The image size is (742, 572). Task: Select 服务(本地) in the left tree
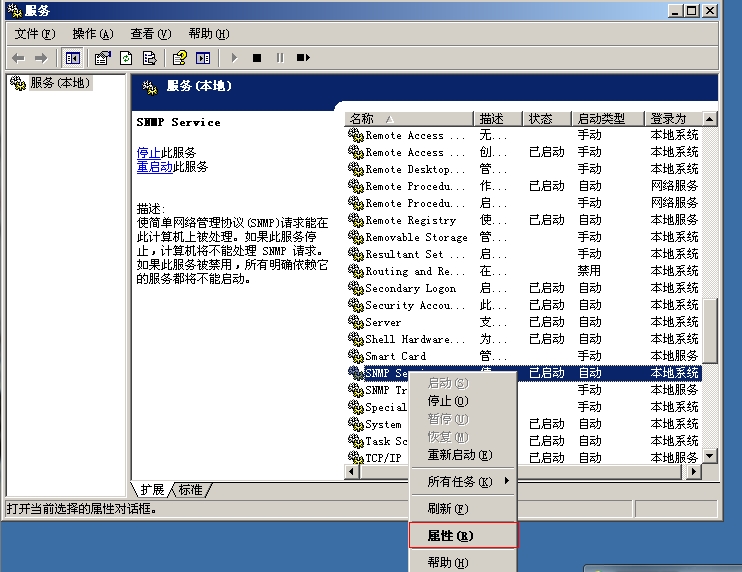[x=60, y=83]
